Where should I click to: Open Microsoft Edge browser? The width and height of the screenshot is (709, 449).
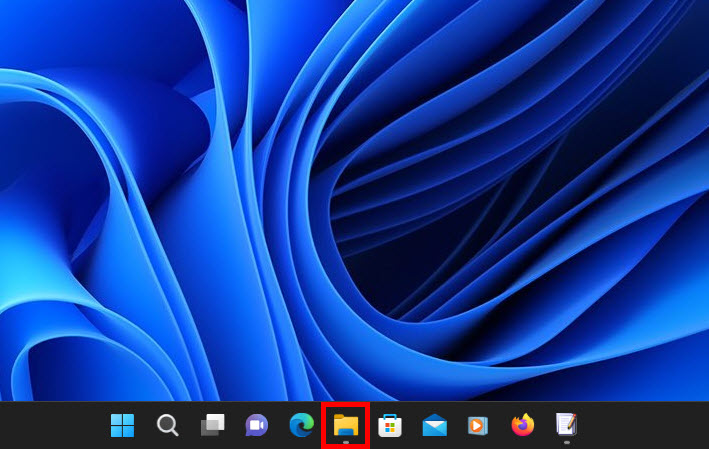[301, 425]
